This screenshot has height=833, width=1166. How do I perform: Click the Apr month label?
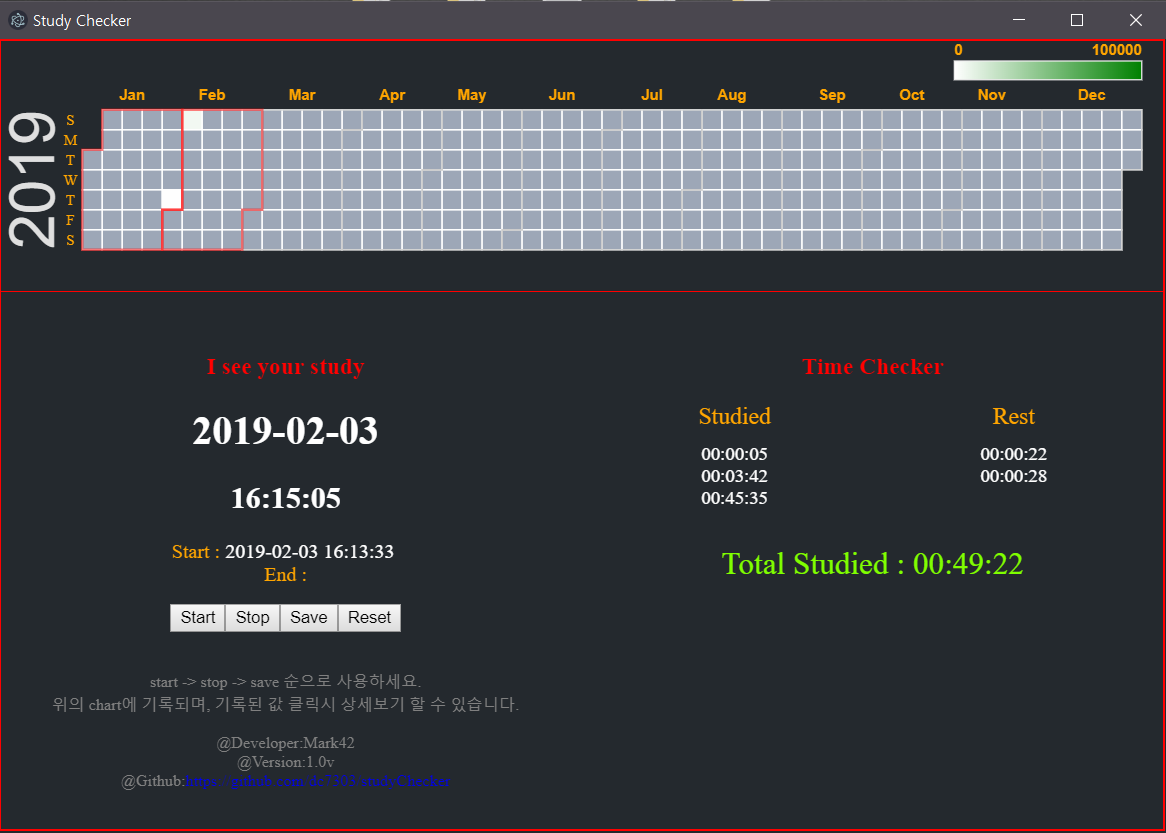[x=392, y=94]
